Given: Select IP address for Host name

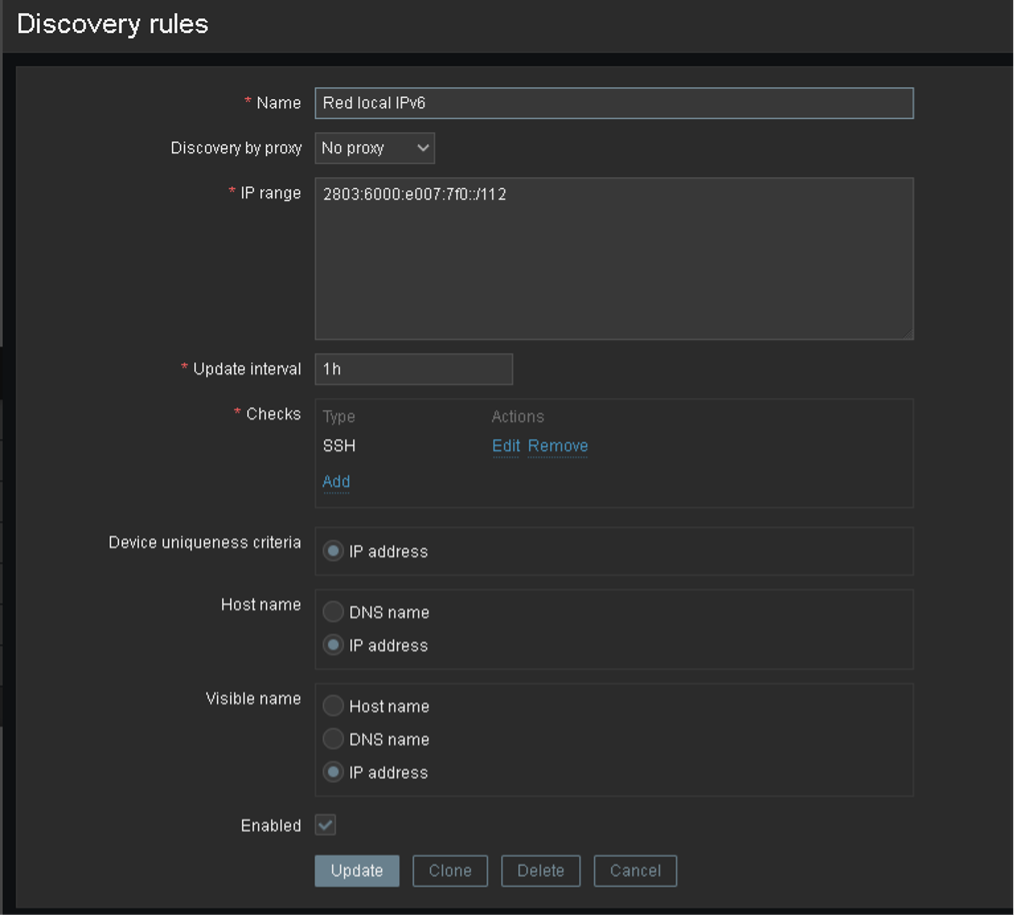Looking at the screenshot, I should click(334, 646).
